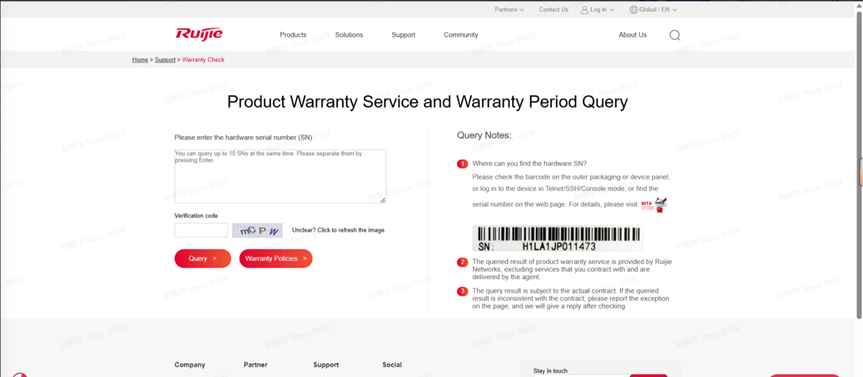Image resolution: width=863 pixels, height=377 pixels.
Task: Open the Community menu
Action: click(x=461, y=35)
